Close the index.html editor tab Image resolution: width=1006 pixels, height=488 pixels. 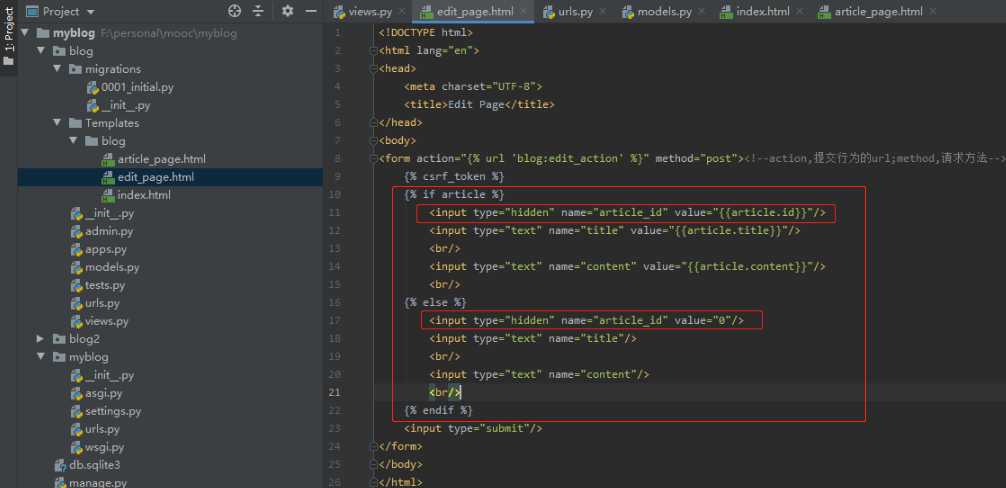(799, 12)
